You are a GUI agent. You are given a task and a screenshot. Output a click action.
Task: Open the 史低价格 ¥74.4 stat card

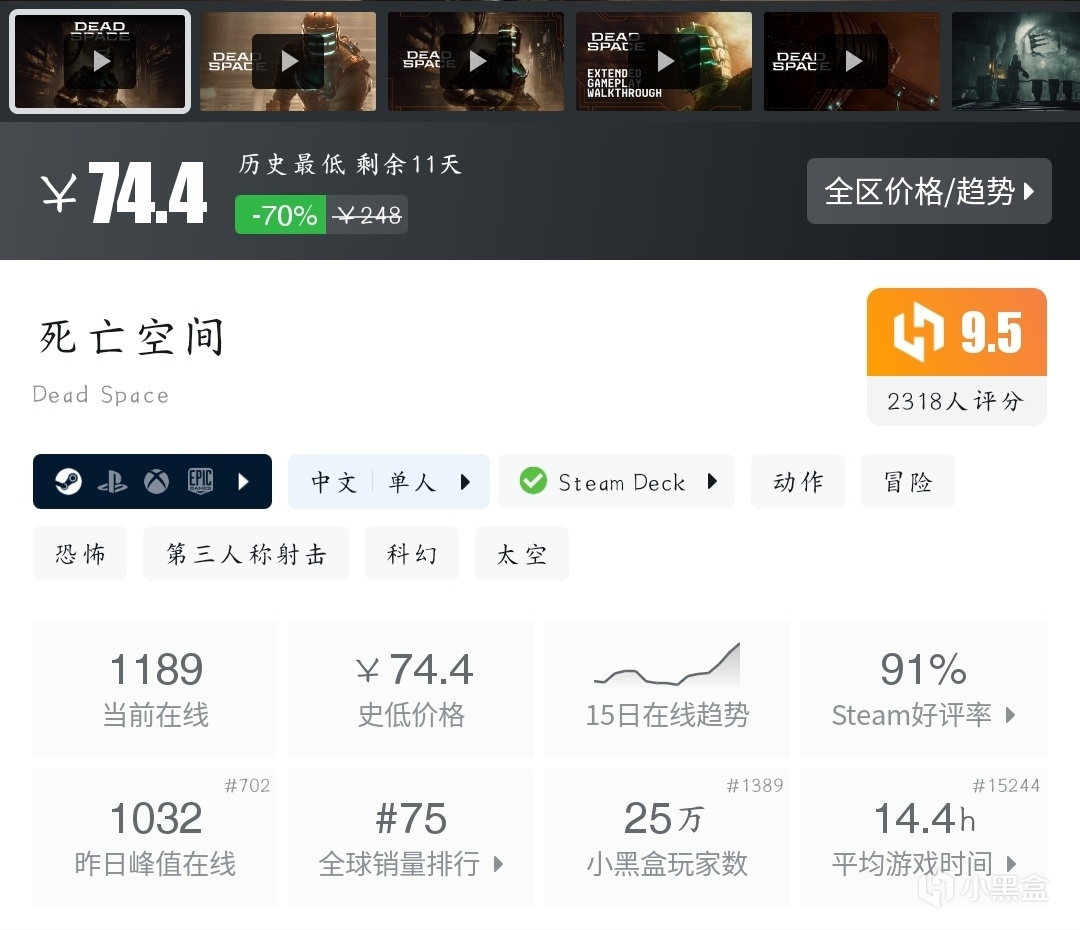point(411,689)
